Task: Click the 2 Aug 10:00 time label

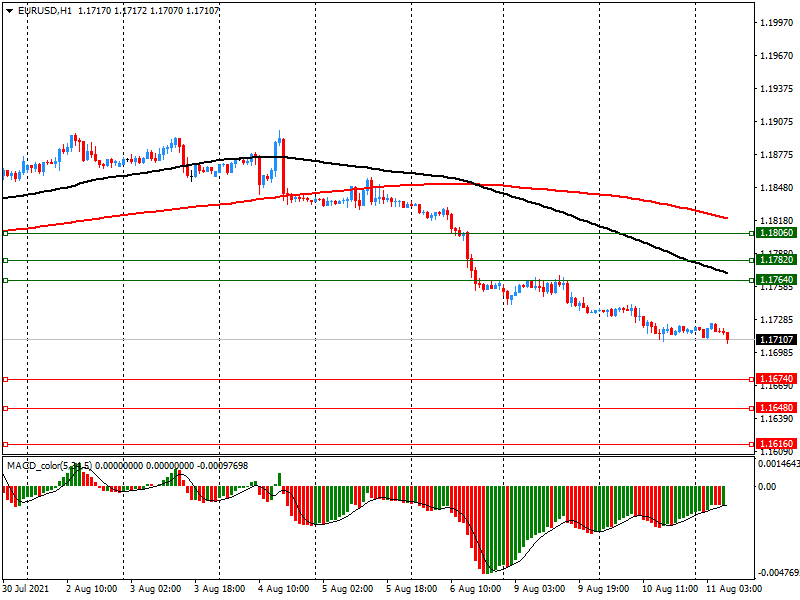Action: click(x=92, y=589)
